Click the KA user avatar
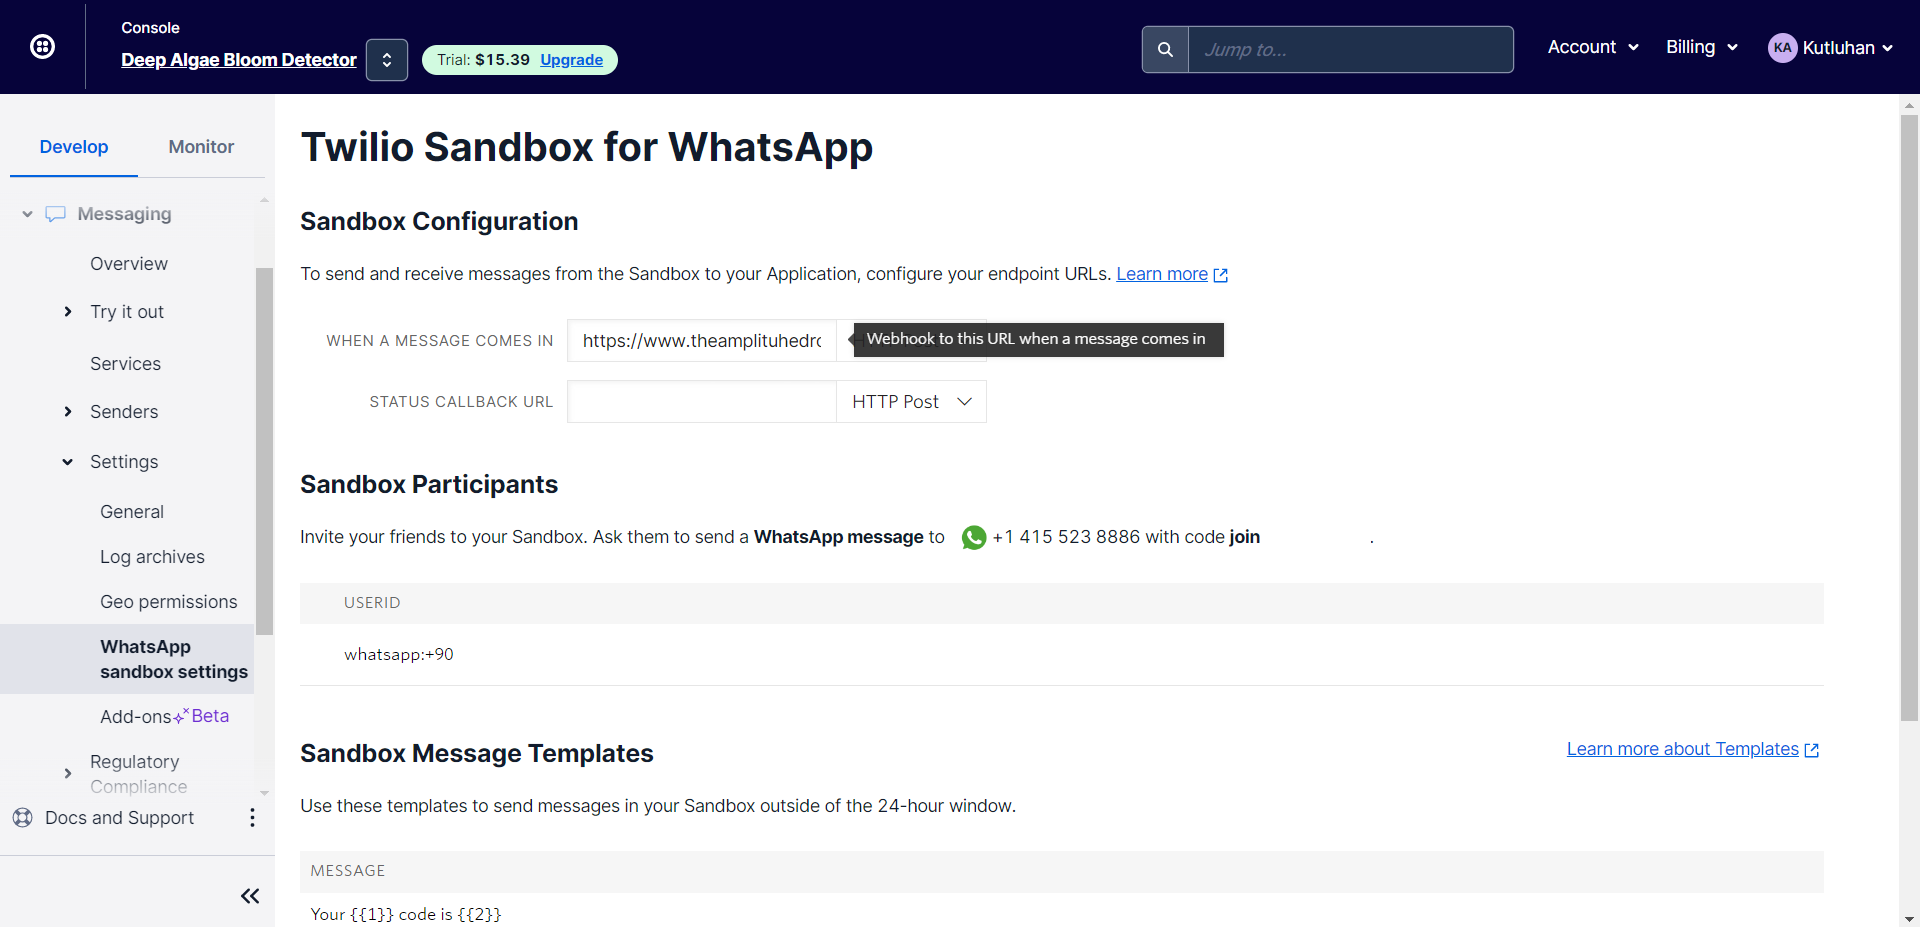Viewport: 1920px width, 927px height. pyautogui.click(x=1784, y=47)
